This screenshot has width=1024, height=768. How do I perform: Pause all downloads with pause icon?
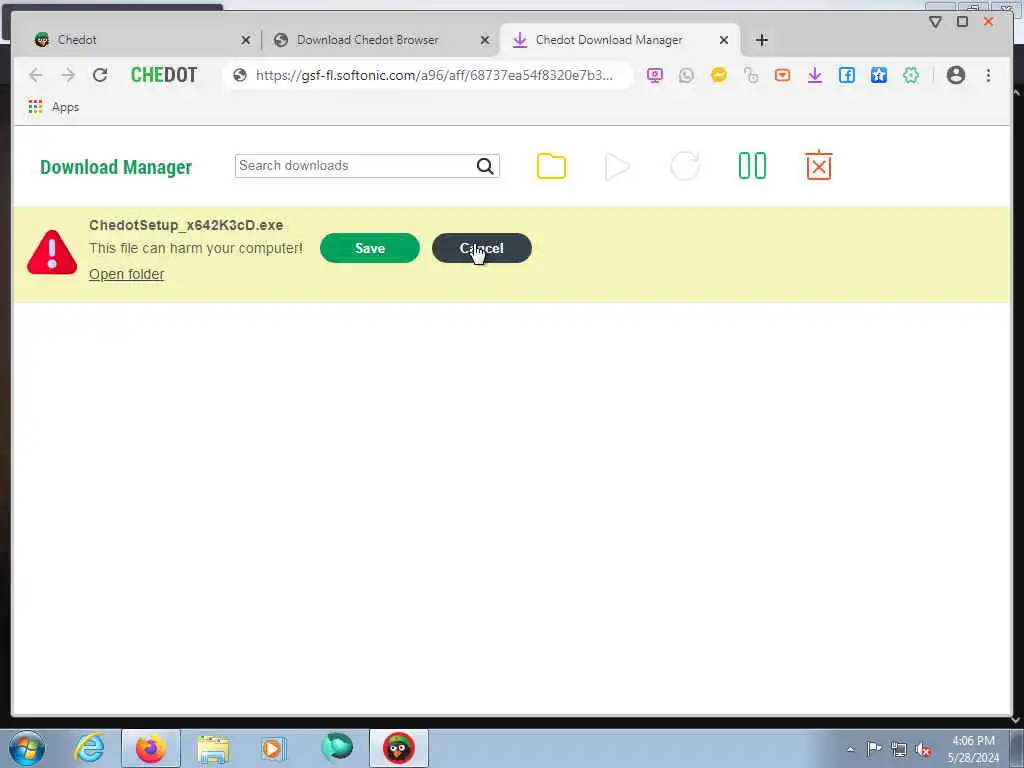(752, 166)
